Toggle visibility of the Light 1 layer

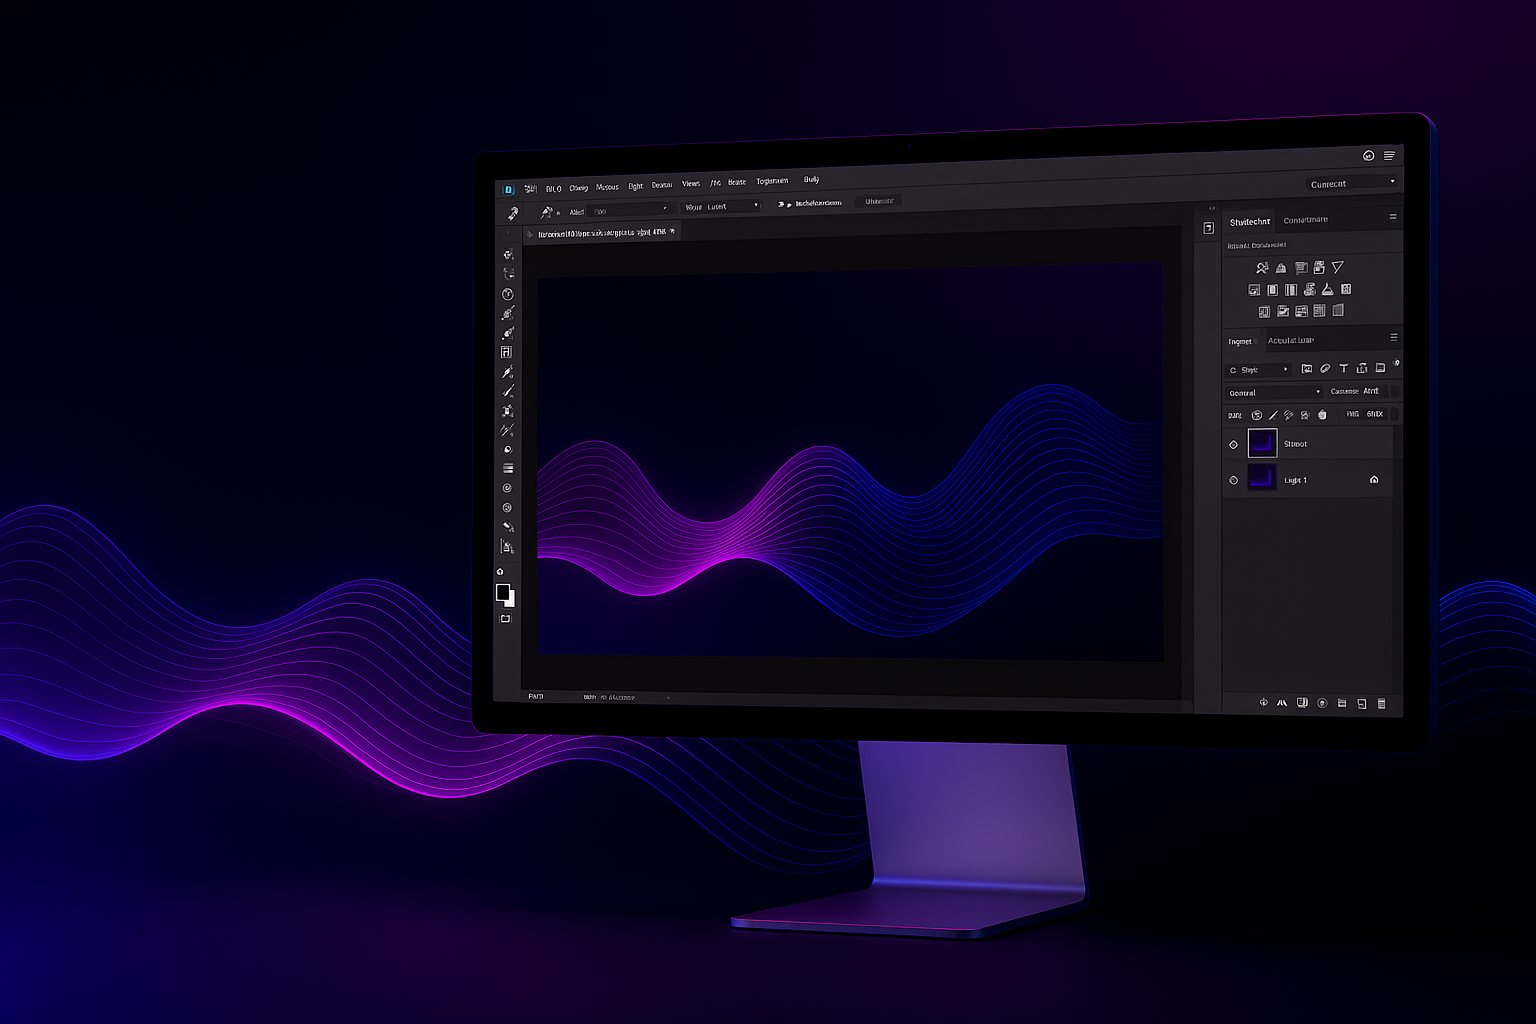1233,480
